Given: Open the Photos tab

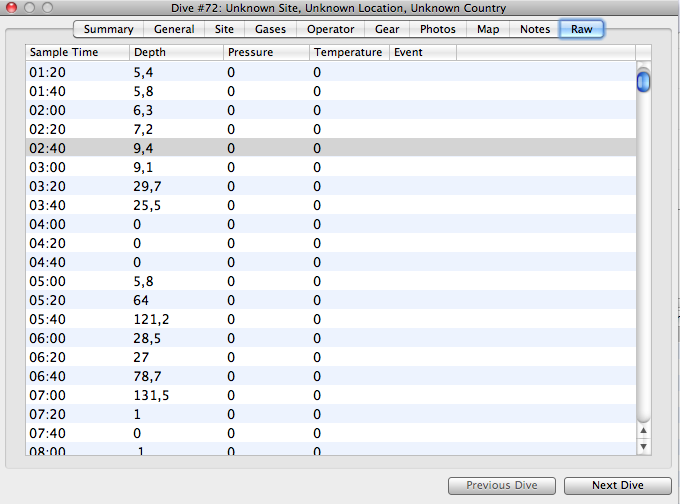Looking at the screenshot, I should pos(438,29).
